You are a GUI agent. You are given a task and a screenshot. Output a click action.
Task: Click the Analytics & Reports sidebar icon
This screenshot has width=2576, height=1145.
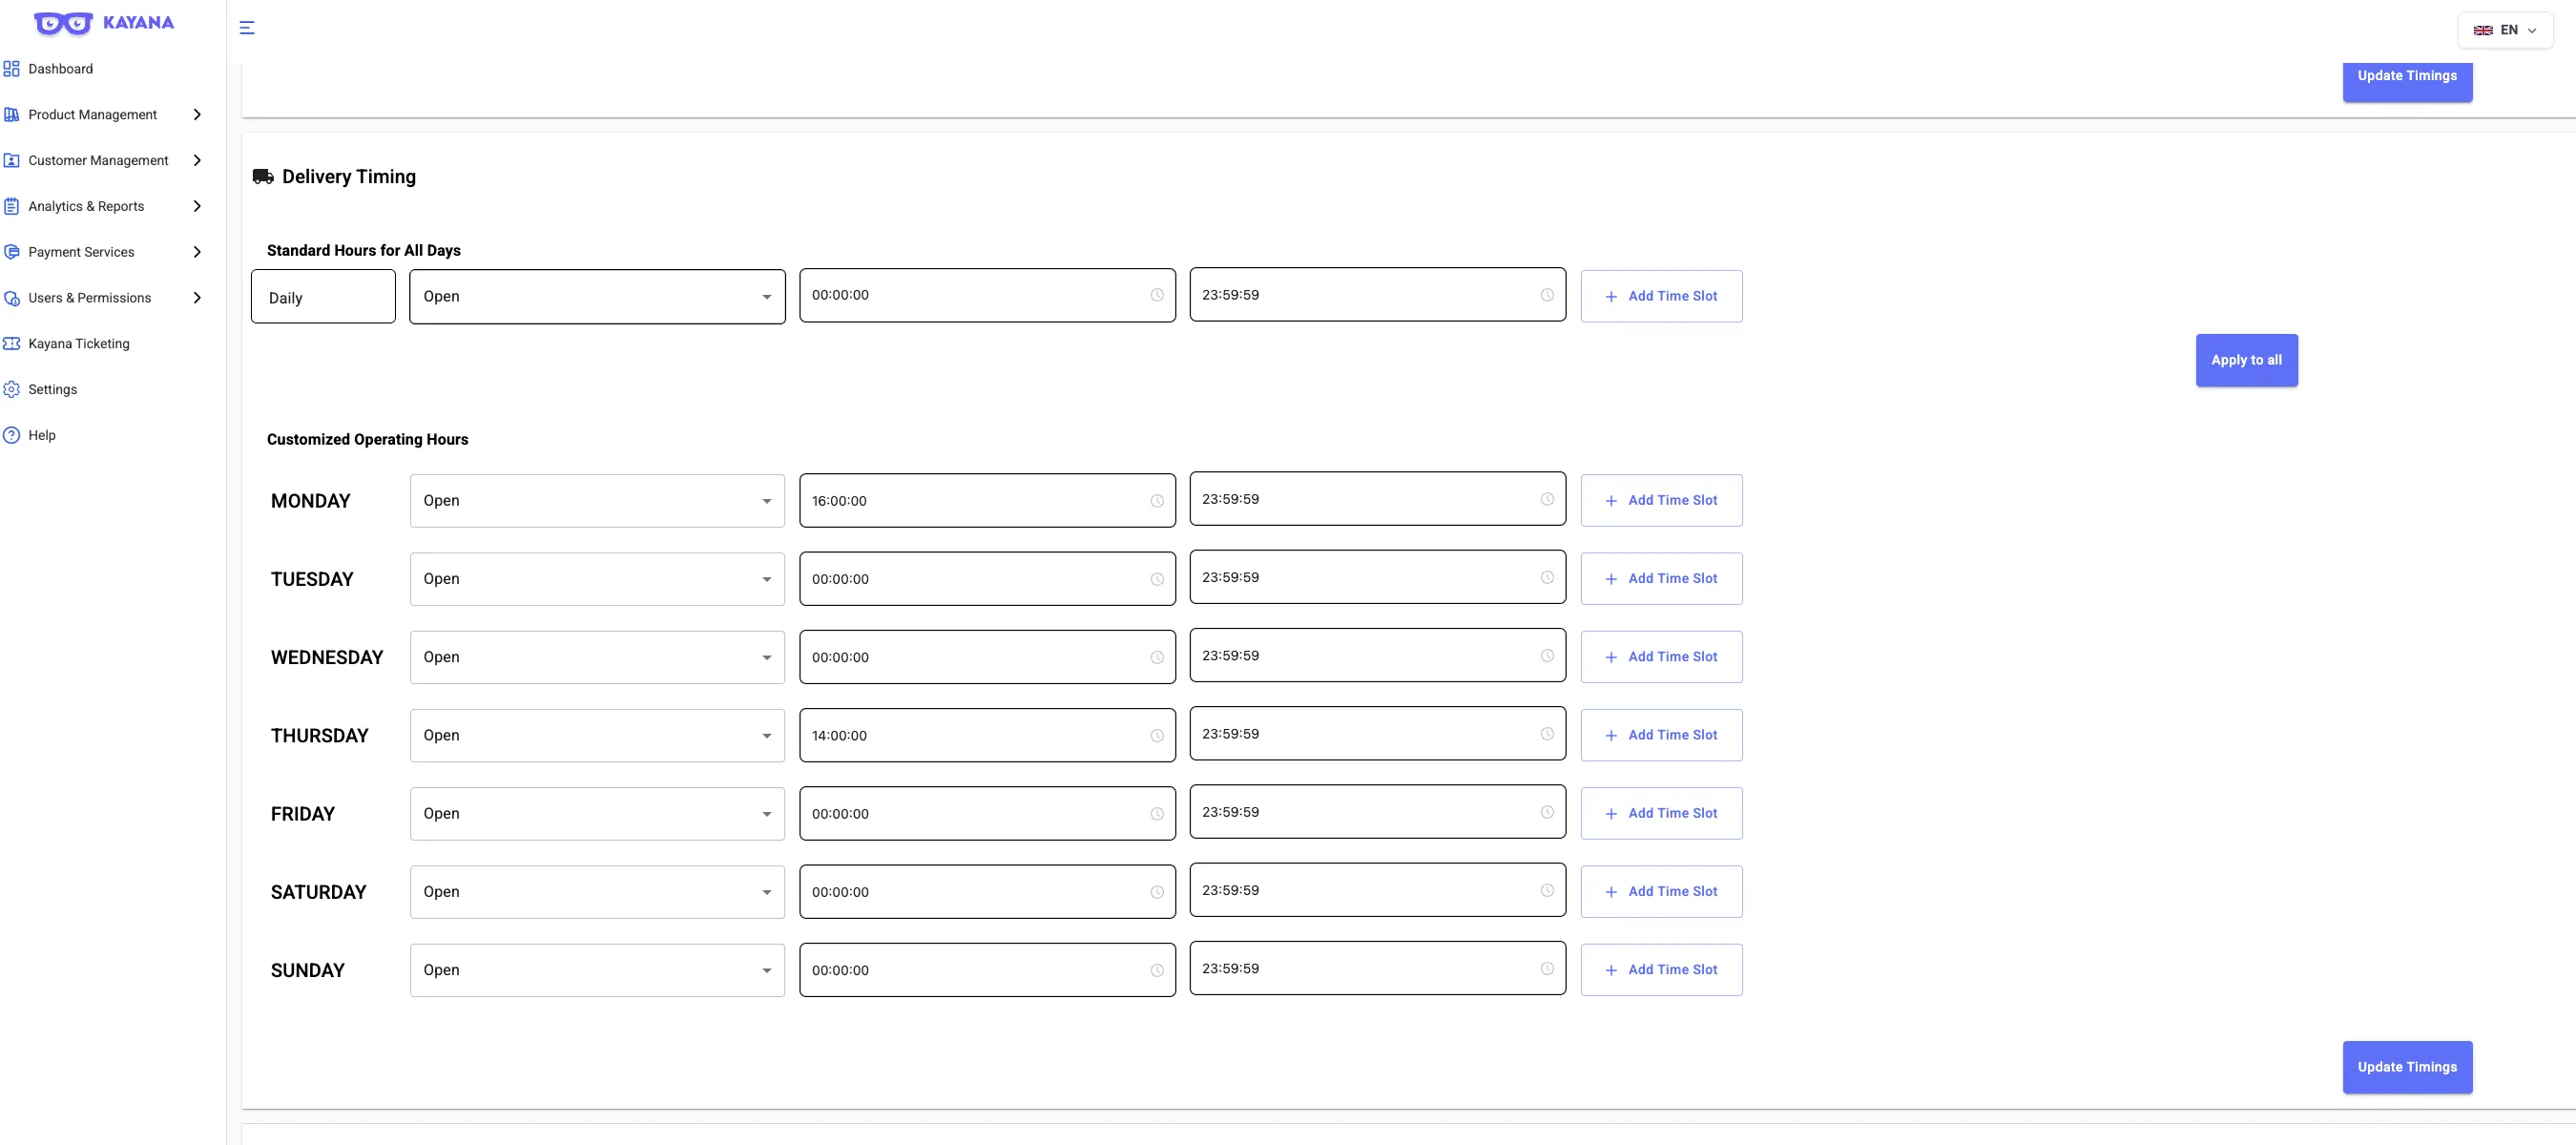click(x=12, y=207)
